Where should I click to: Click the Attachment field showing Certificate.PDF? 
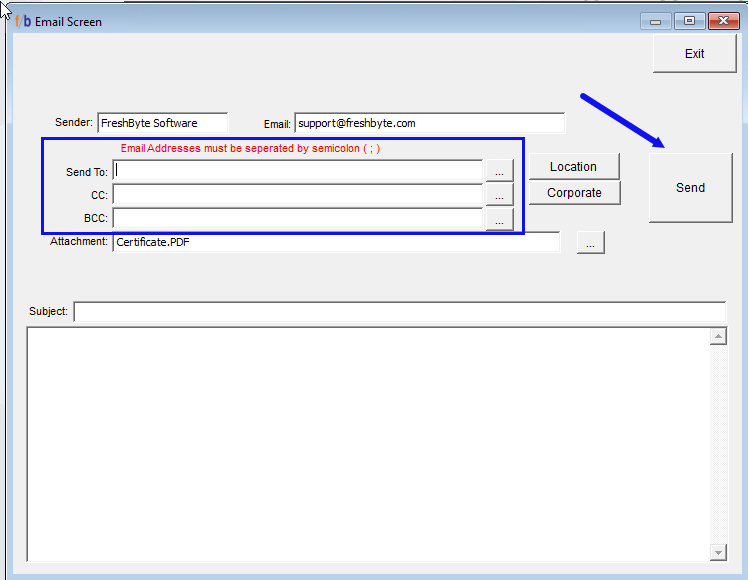335,242
